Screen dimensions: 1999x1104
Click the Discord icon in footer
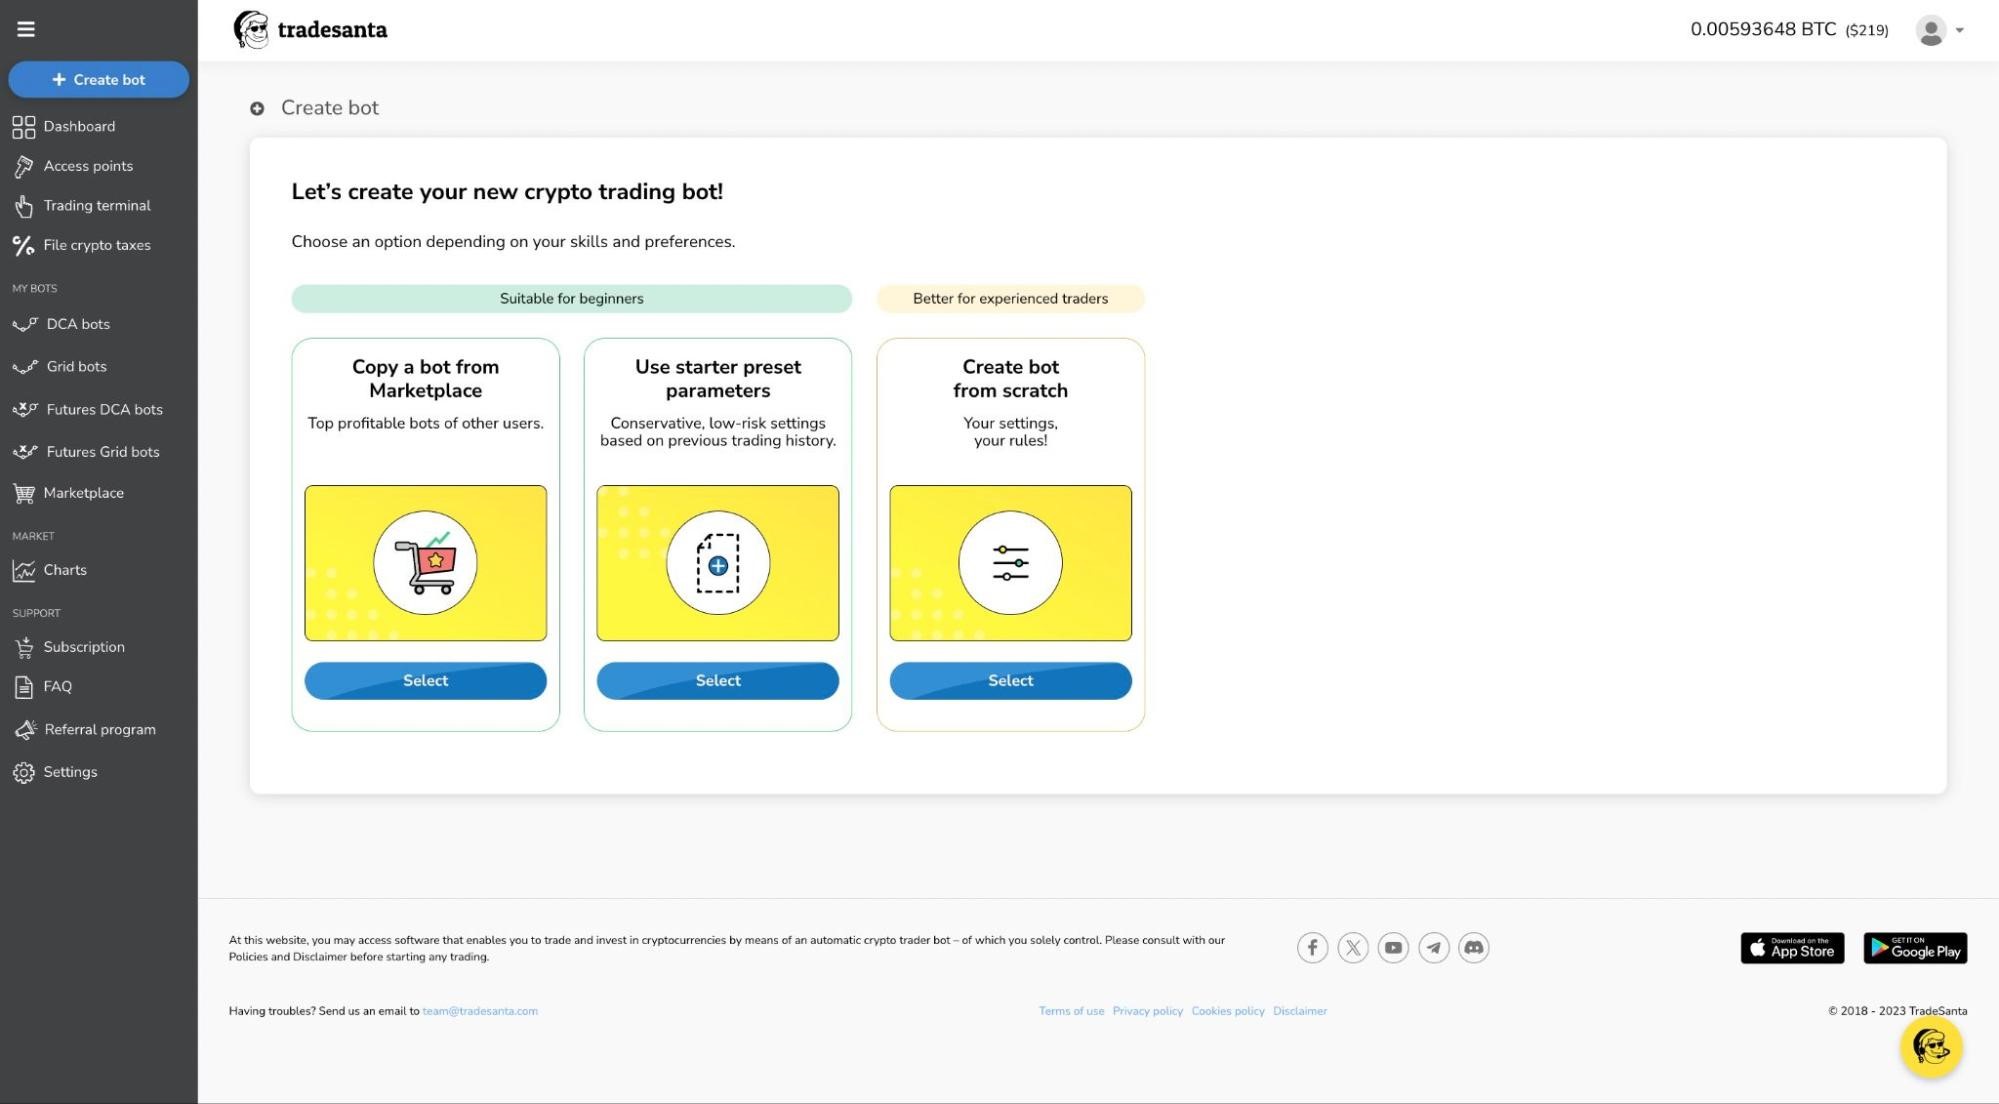[1473, 947]
